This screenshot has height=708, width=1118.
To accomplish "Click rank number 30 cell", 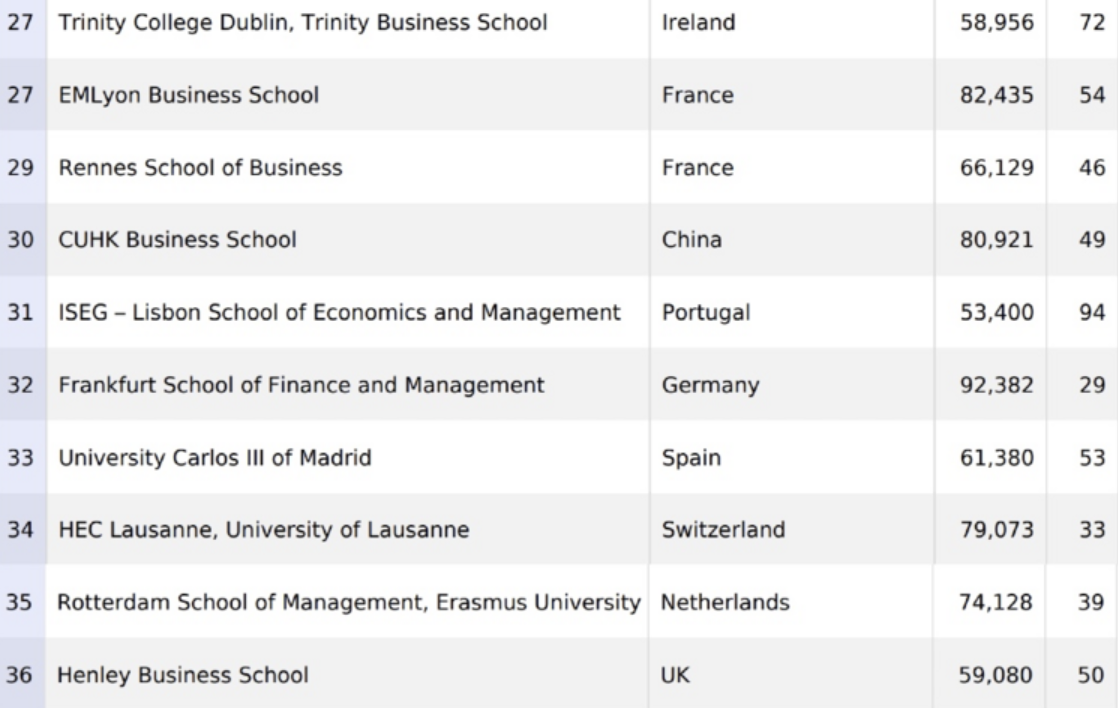I will [20, 240].
